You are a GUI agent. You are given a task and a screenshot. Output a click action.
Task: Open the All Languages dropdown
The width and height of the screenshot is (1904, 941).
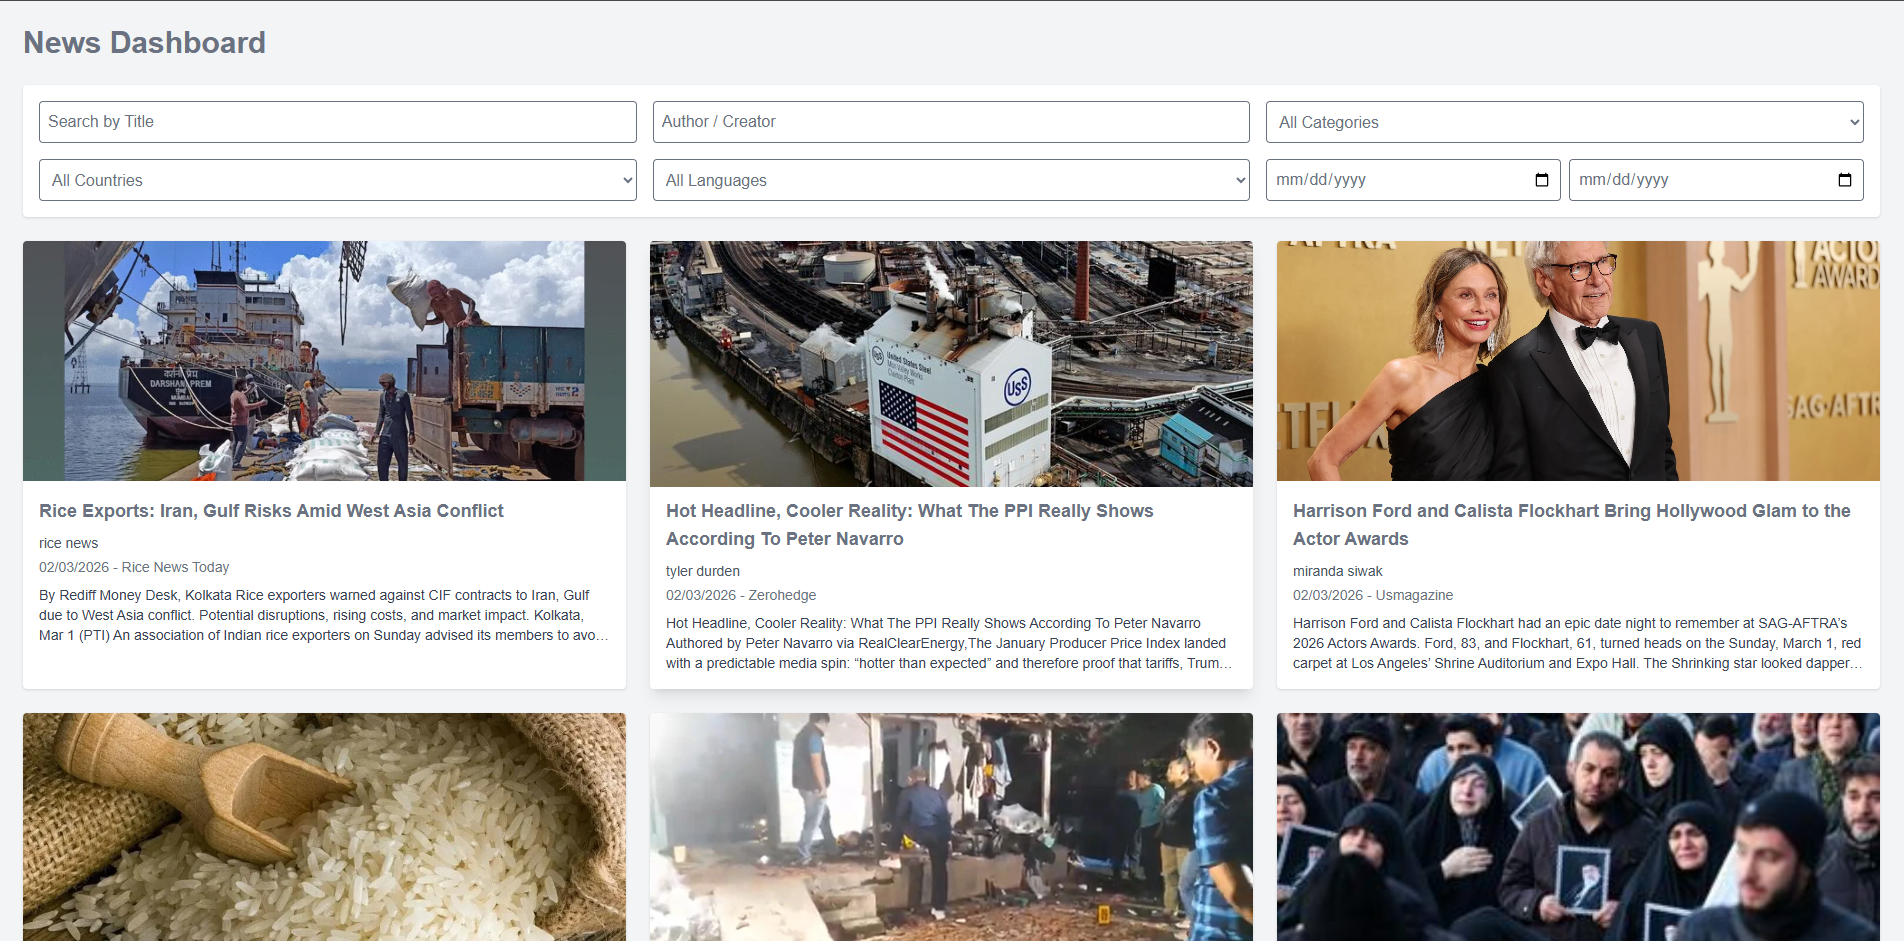click(950, 180)
